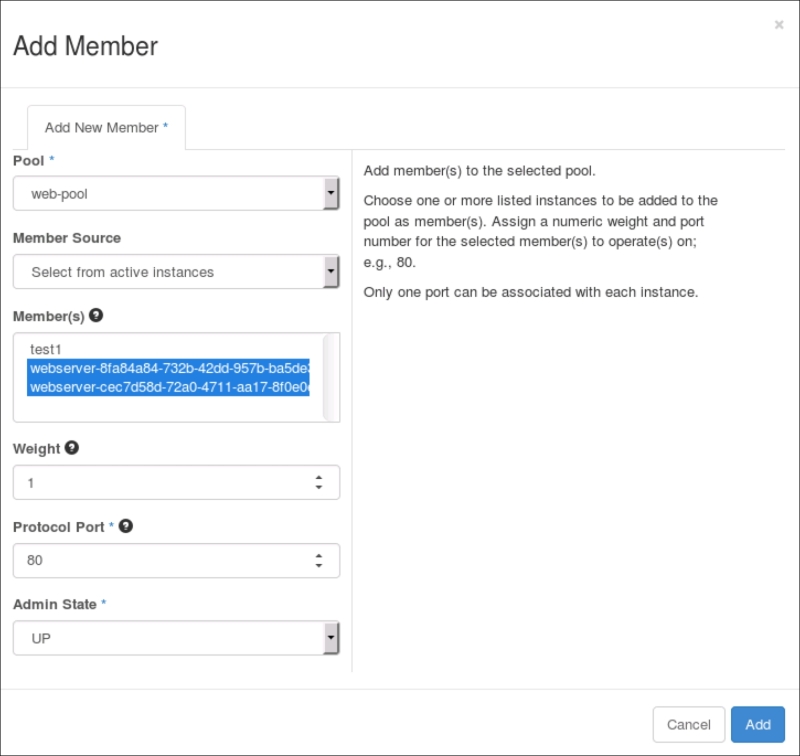
Task: Click the Member(s) list scrollbar
Action: coord(331,377)
